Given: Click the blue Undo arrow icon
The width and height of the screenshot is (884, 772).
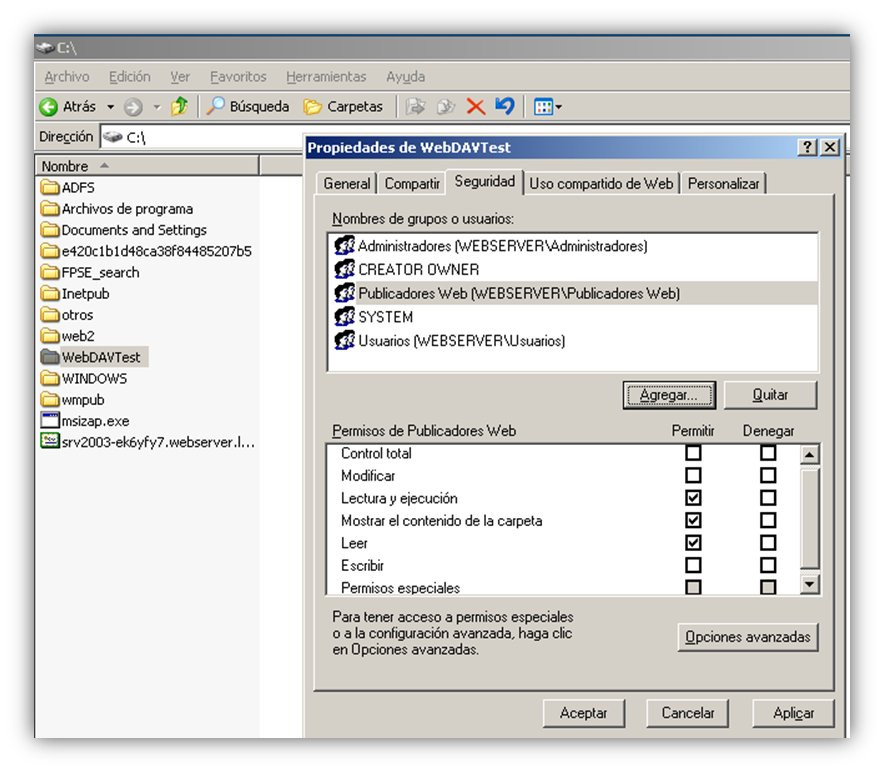Looking at the screenshot, I should [505, 106].
